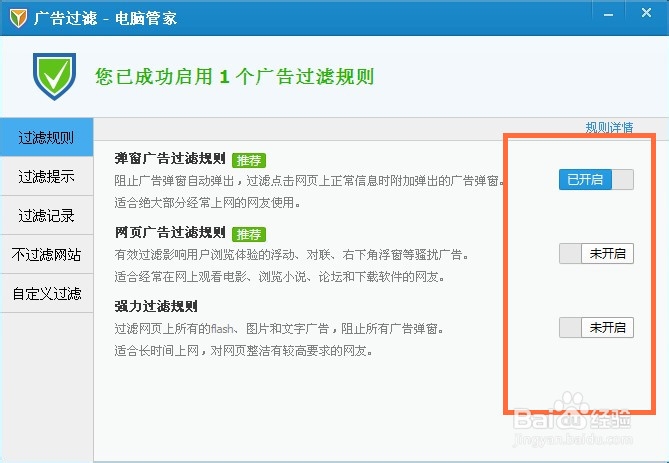
Task: Click the 弹窗广告过滤规则 heading
Action: coord(170,159)
